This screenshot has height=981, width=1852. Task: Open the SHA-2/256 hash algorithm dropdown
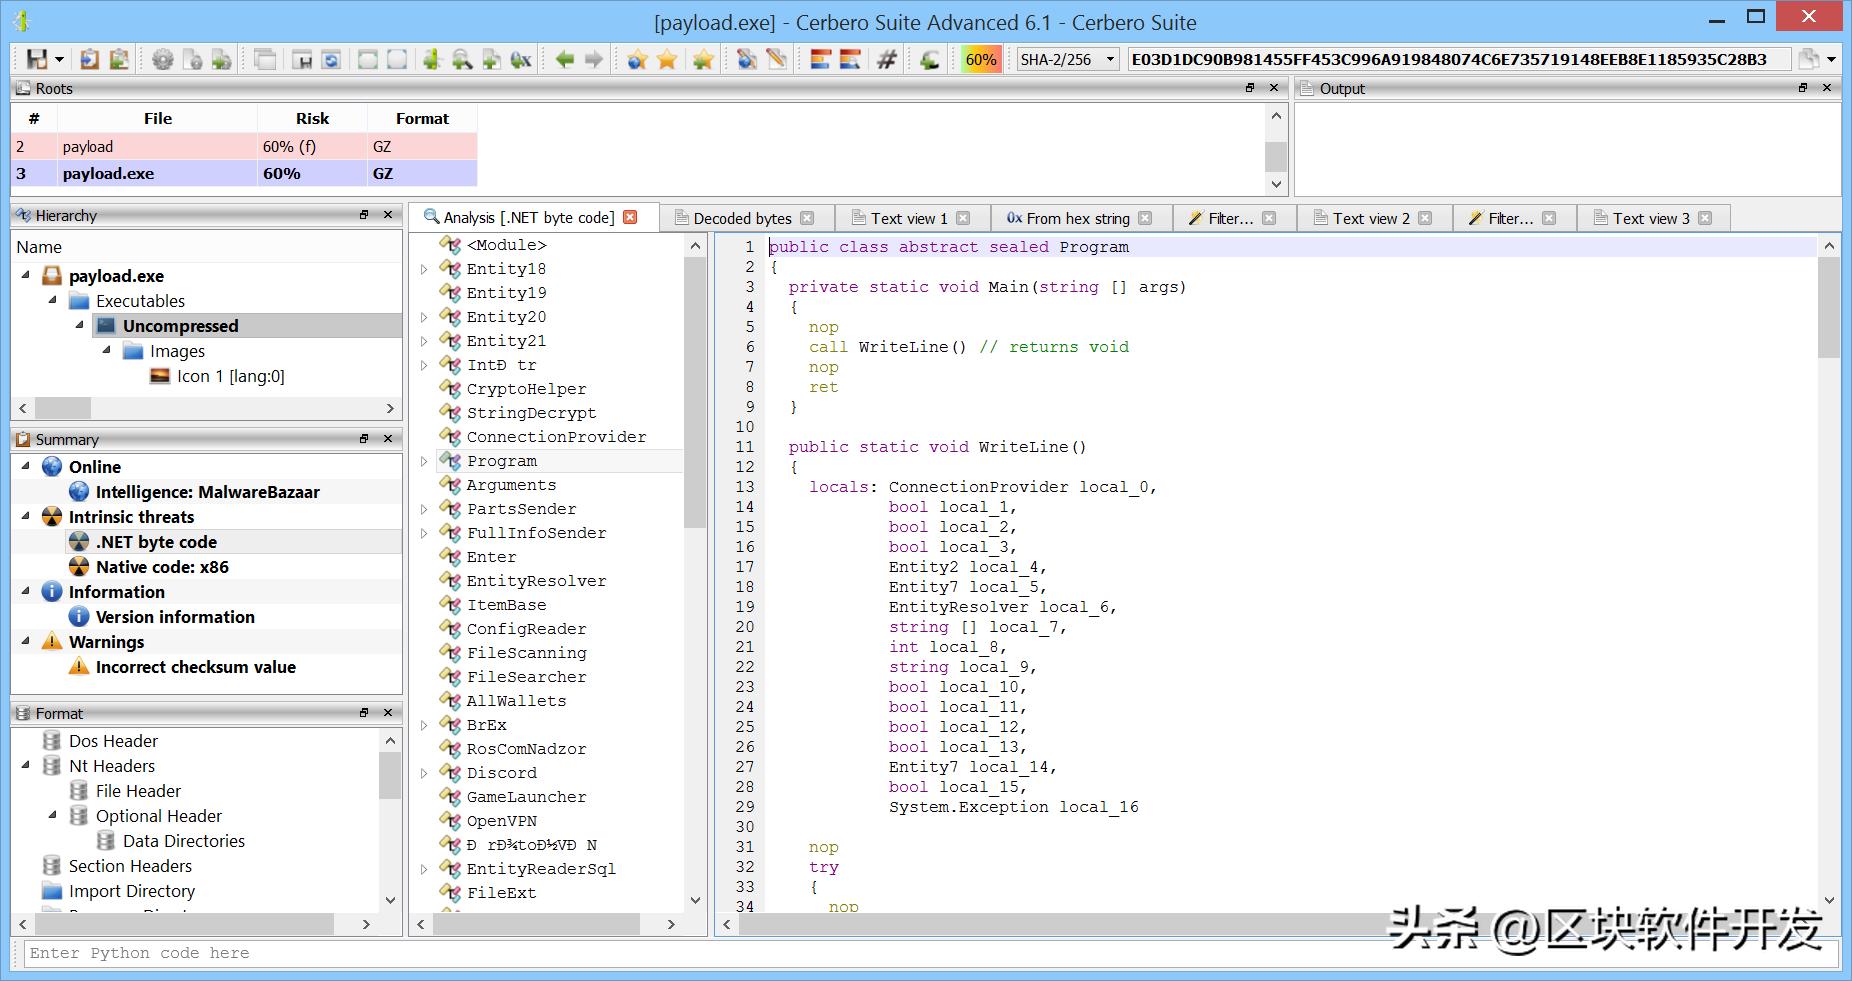(x=1067, y=59)
